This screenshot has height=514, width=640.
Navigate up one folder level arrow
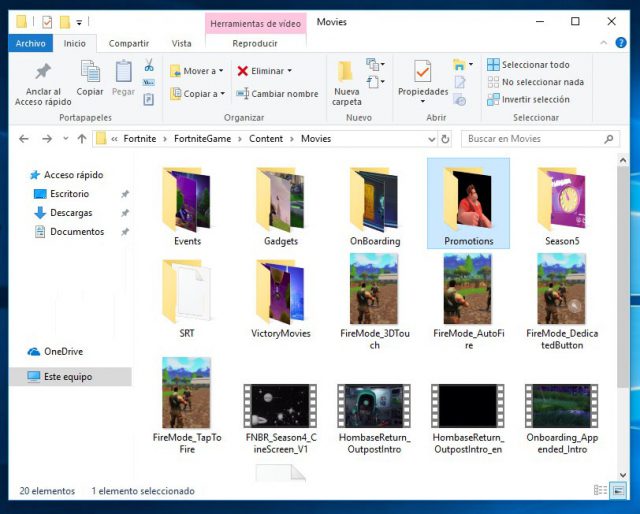click(78, 139)
